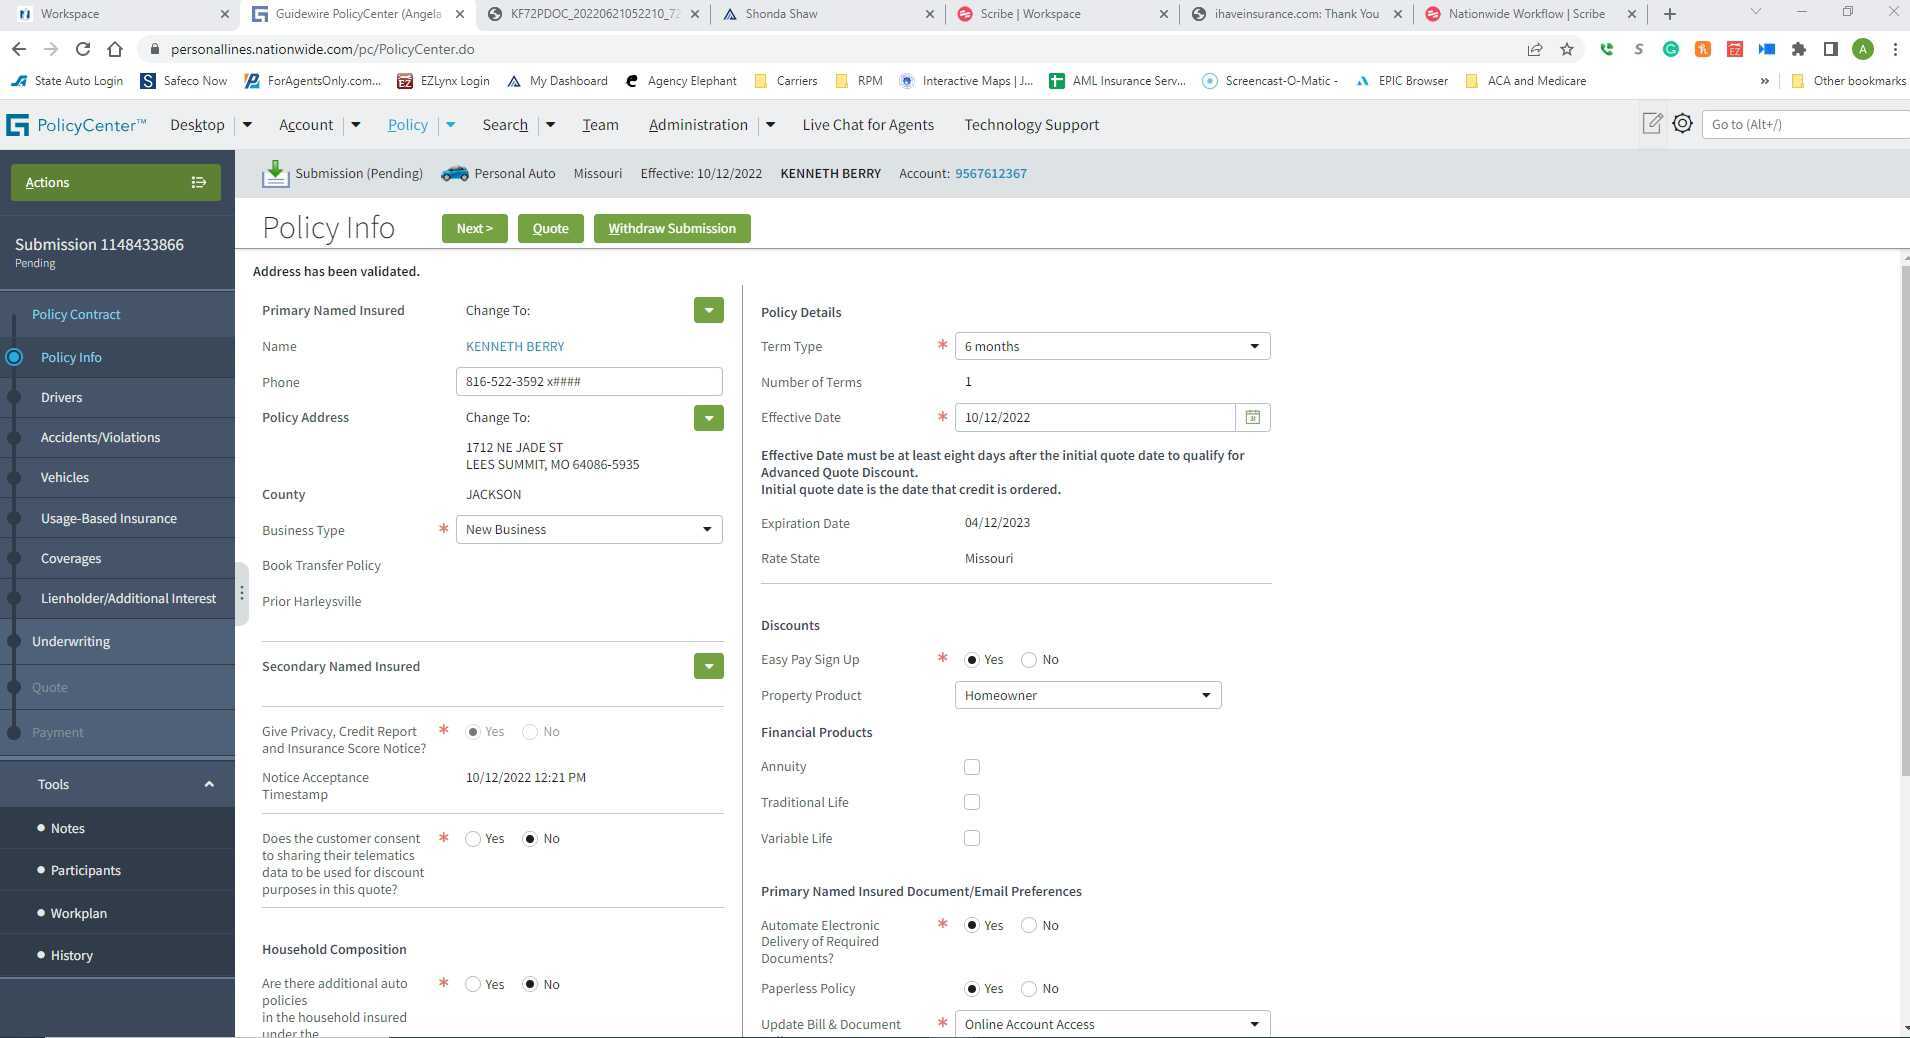
Task: Select Yes for additional auto policies
Action: coord(473,985)
